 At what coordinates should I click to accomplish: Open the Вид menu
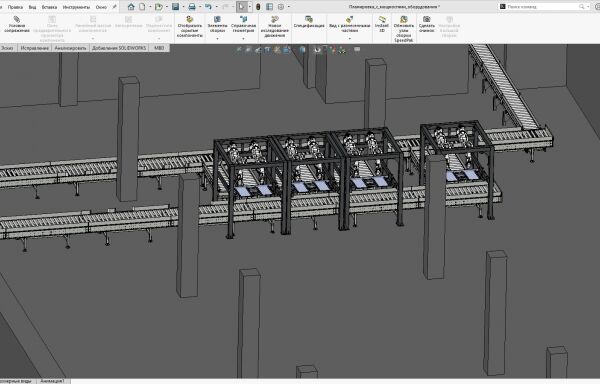coord(33,7)
